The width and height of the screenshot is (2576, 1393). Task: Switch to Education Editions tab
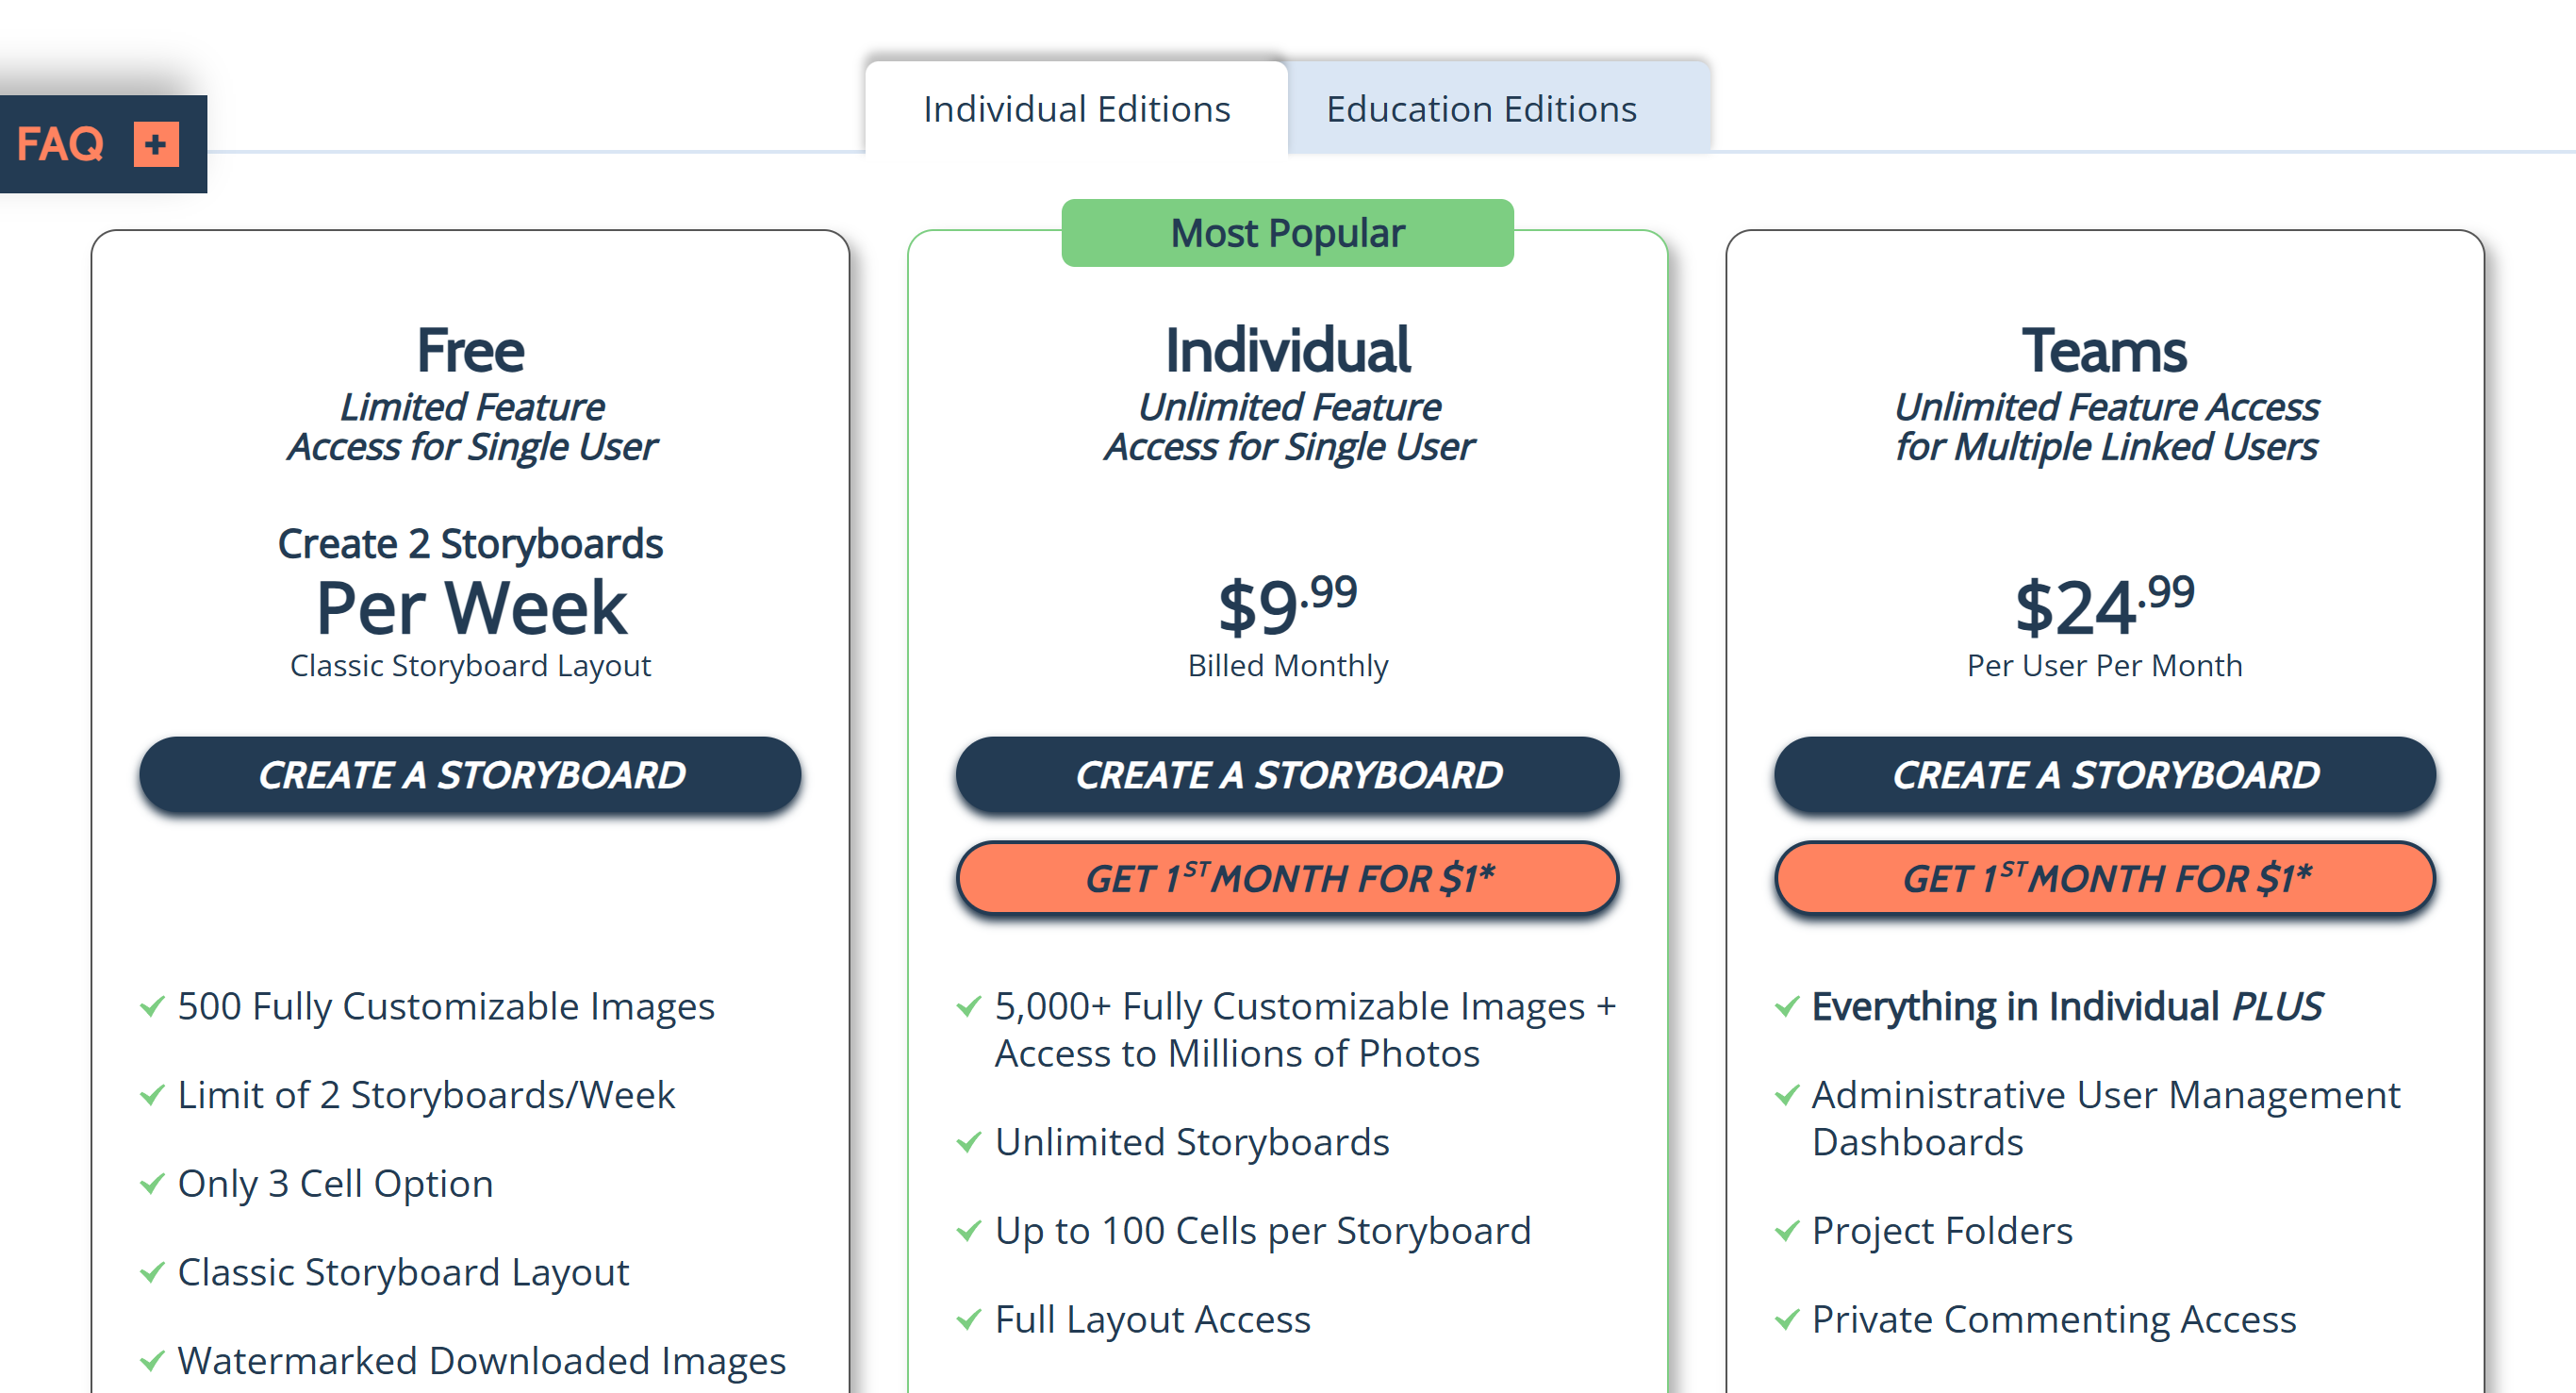pos(1481,109)
